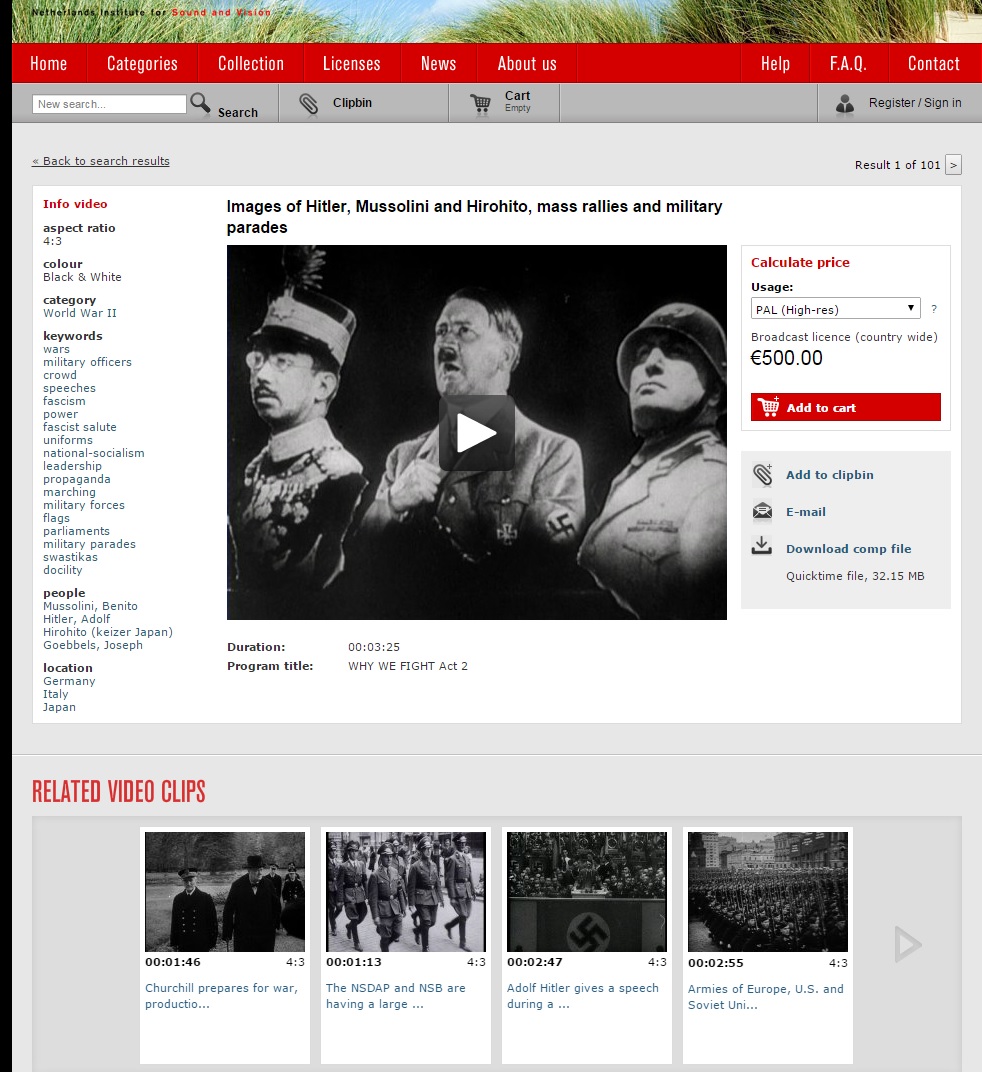
Task: Go to next search result arrow
Action: tap(953, 165)
